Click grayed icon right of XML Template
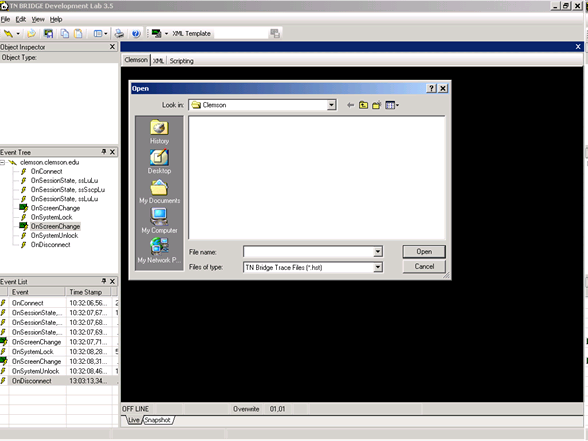The height and width of the screenshot is (441, 588). pyautogui.click(x=275, y=34)
